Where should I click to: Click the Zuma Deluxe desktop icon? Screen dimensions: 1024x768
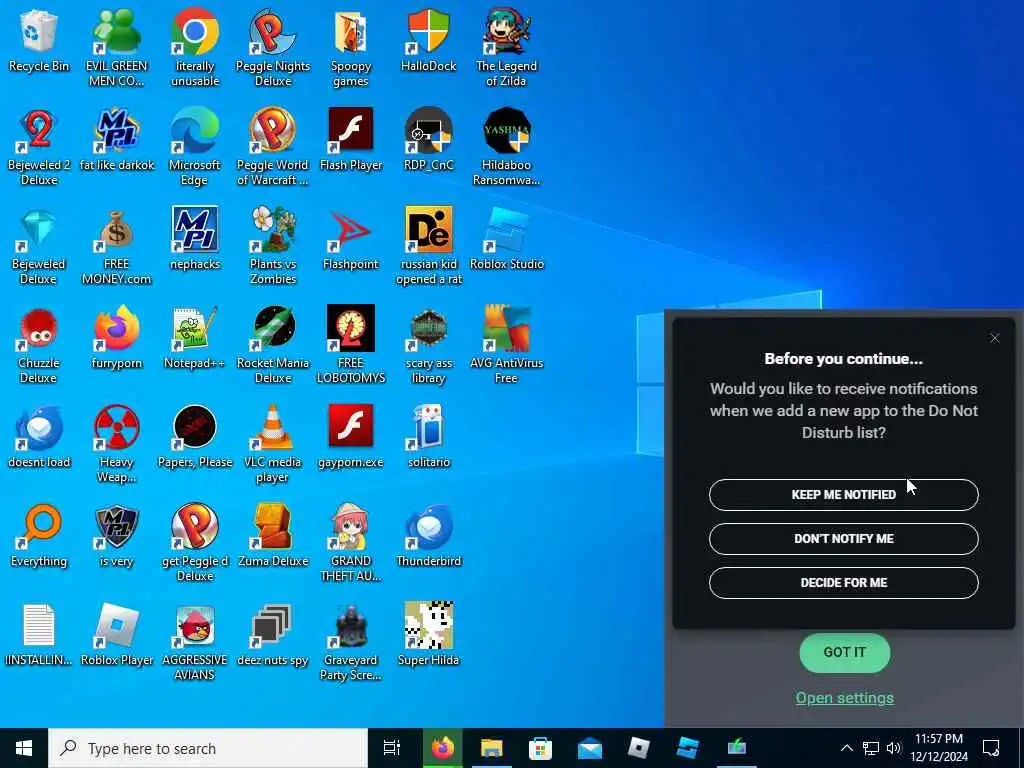click(273, 526)
